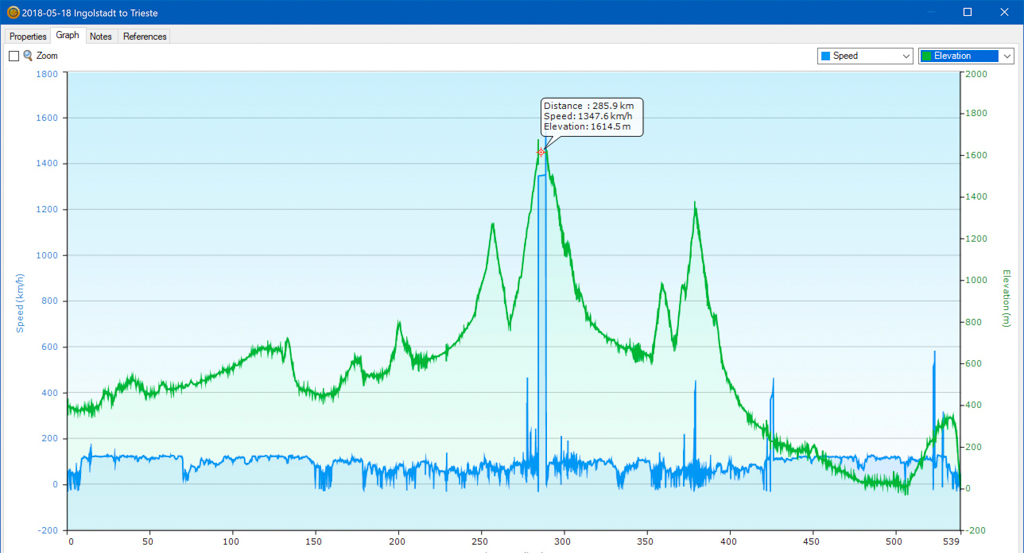Click the window title text
1024x553 pixels.
click(89, 12)
